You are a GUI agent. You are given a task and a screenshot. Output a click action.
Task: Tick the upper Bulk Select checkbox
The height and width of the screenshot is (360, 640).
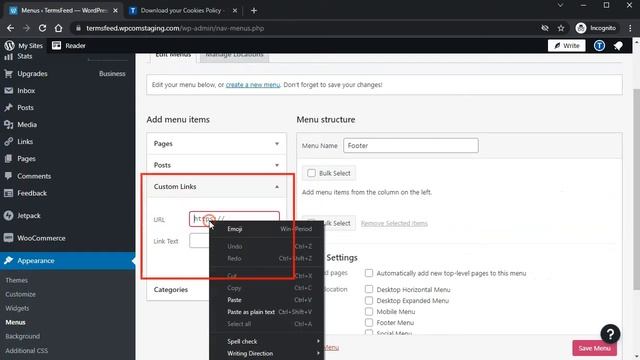pos(311,173)
